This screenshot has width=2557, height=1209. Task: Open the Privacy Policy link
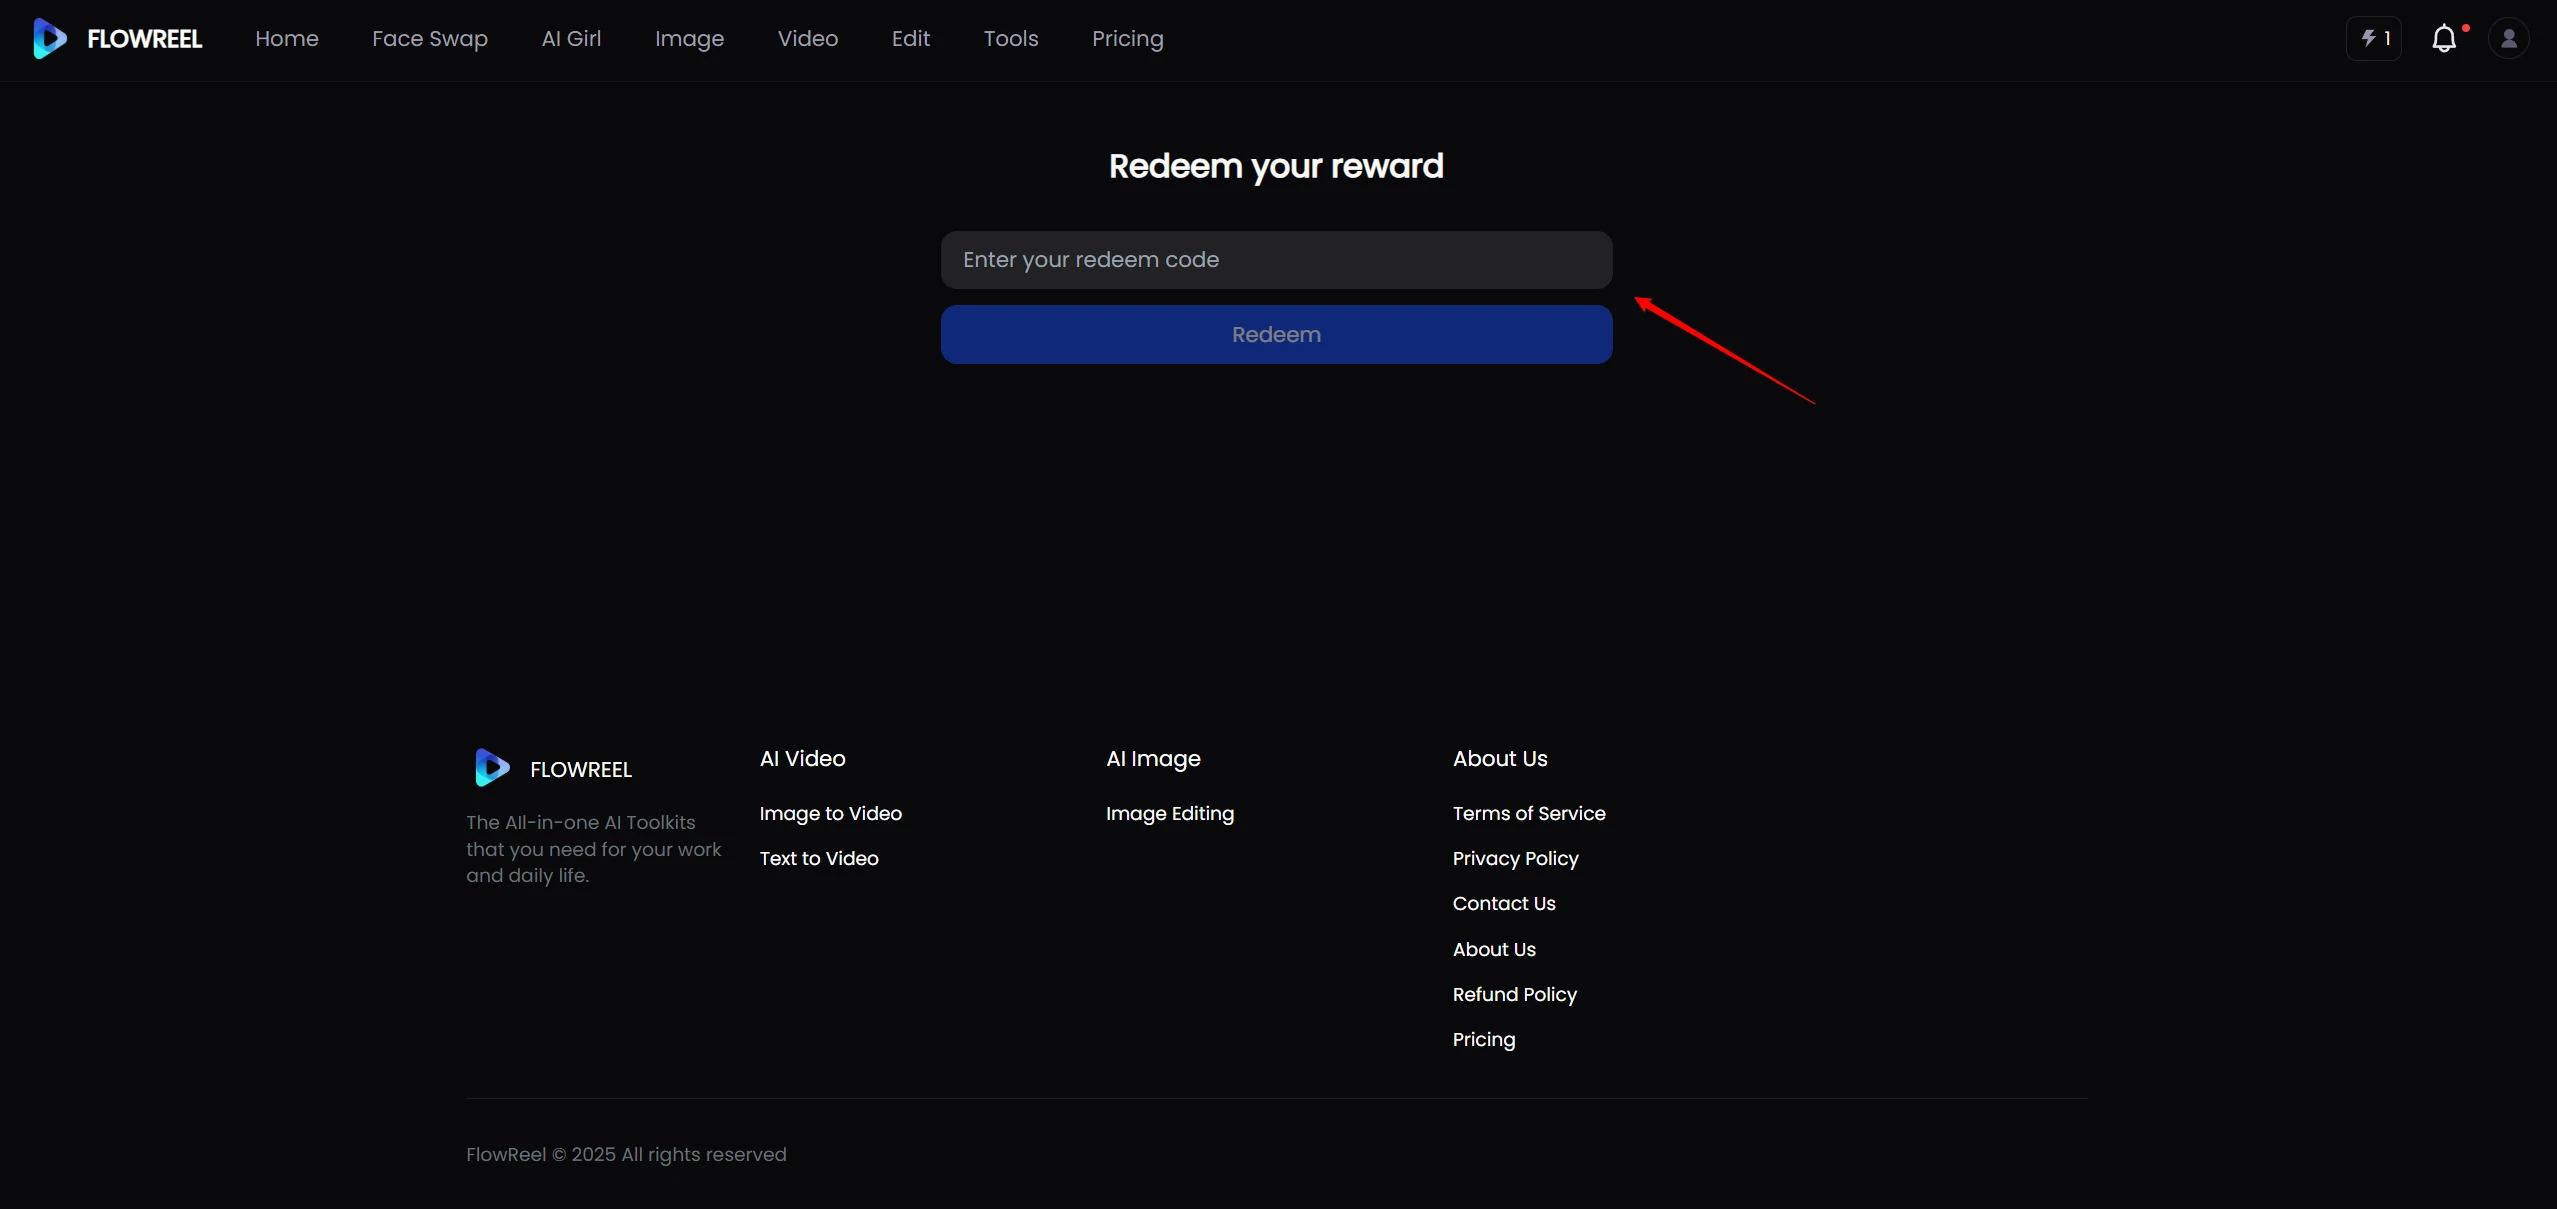click(x=1516, y=859)
